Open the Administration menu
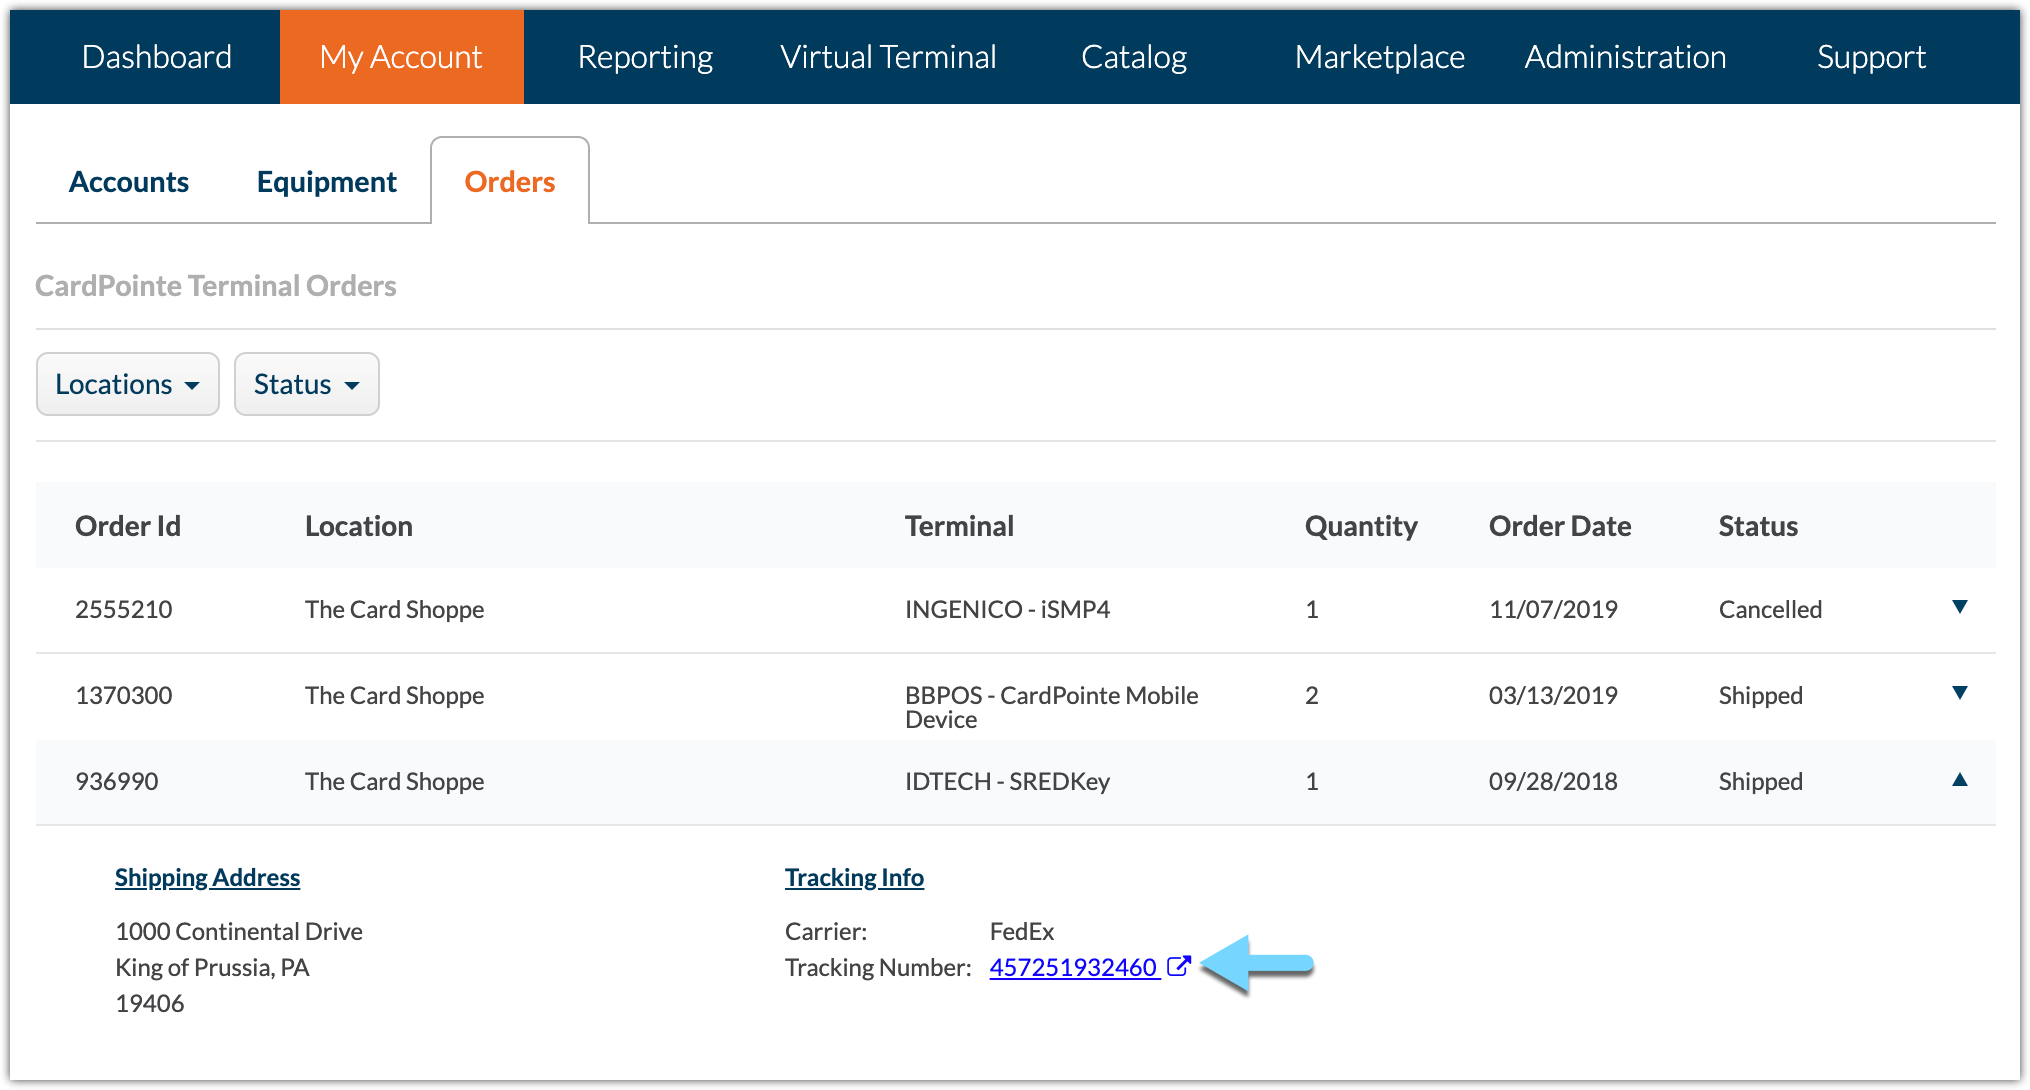The height and width of the screenshot is (1090, 2030). point(1625,57)
